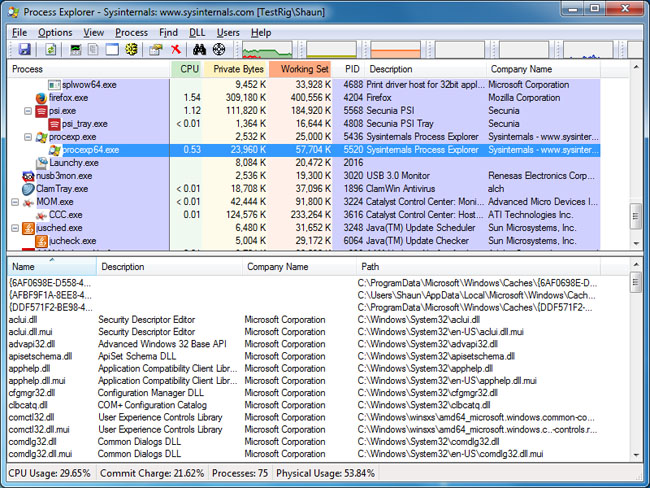Click the crosshair Find Window's Process icon

[219, 49]
